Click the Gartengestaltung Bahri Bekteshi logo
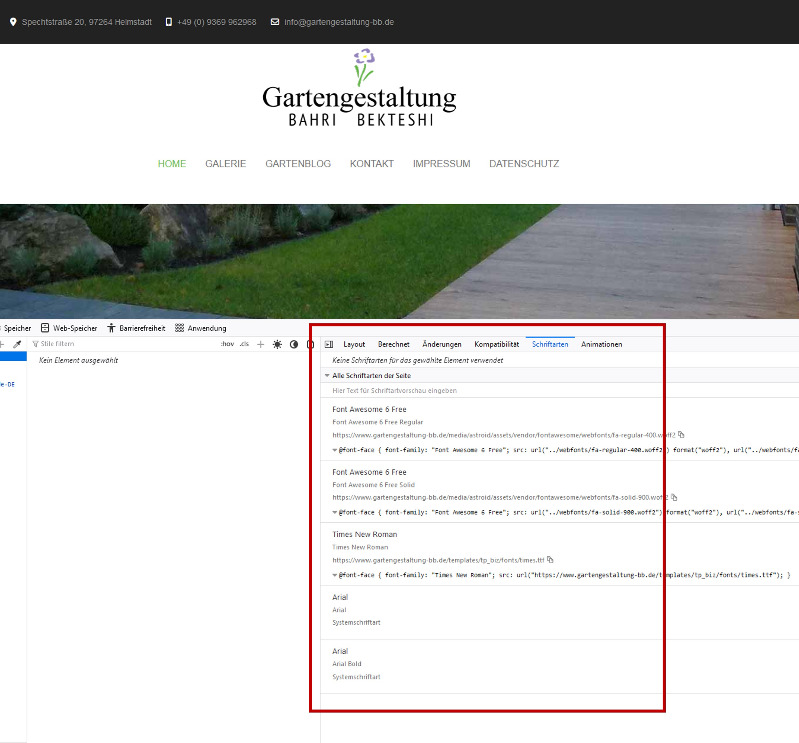Viewport: 799px width, 743px height. [x=360, y=88]
